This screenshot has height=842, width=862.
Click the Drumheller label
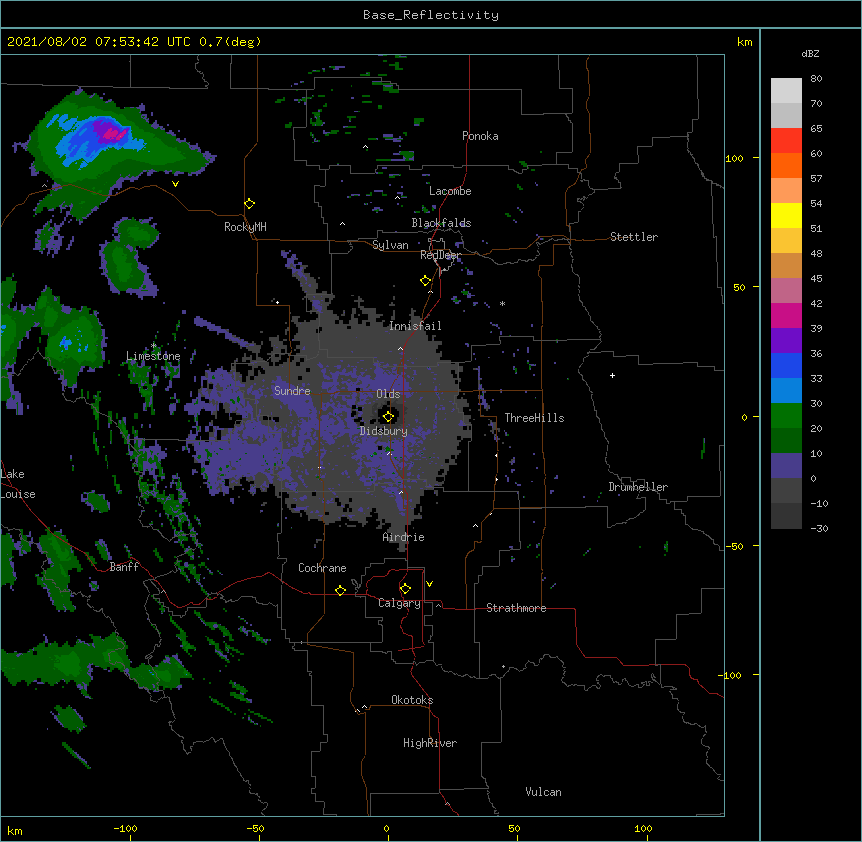click(x=638, y=487)
